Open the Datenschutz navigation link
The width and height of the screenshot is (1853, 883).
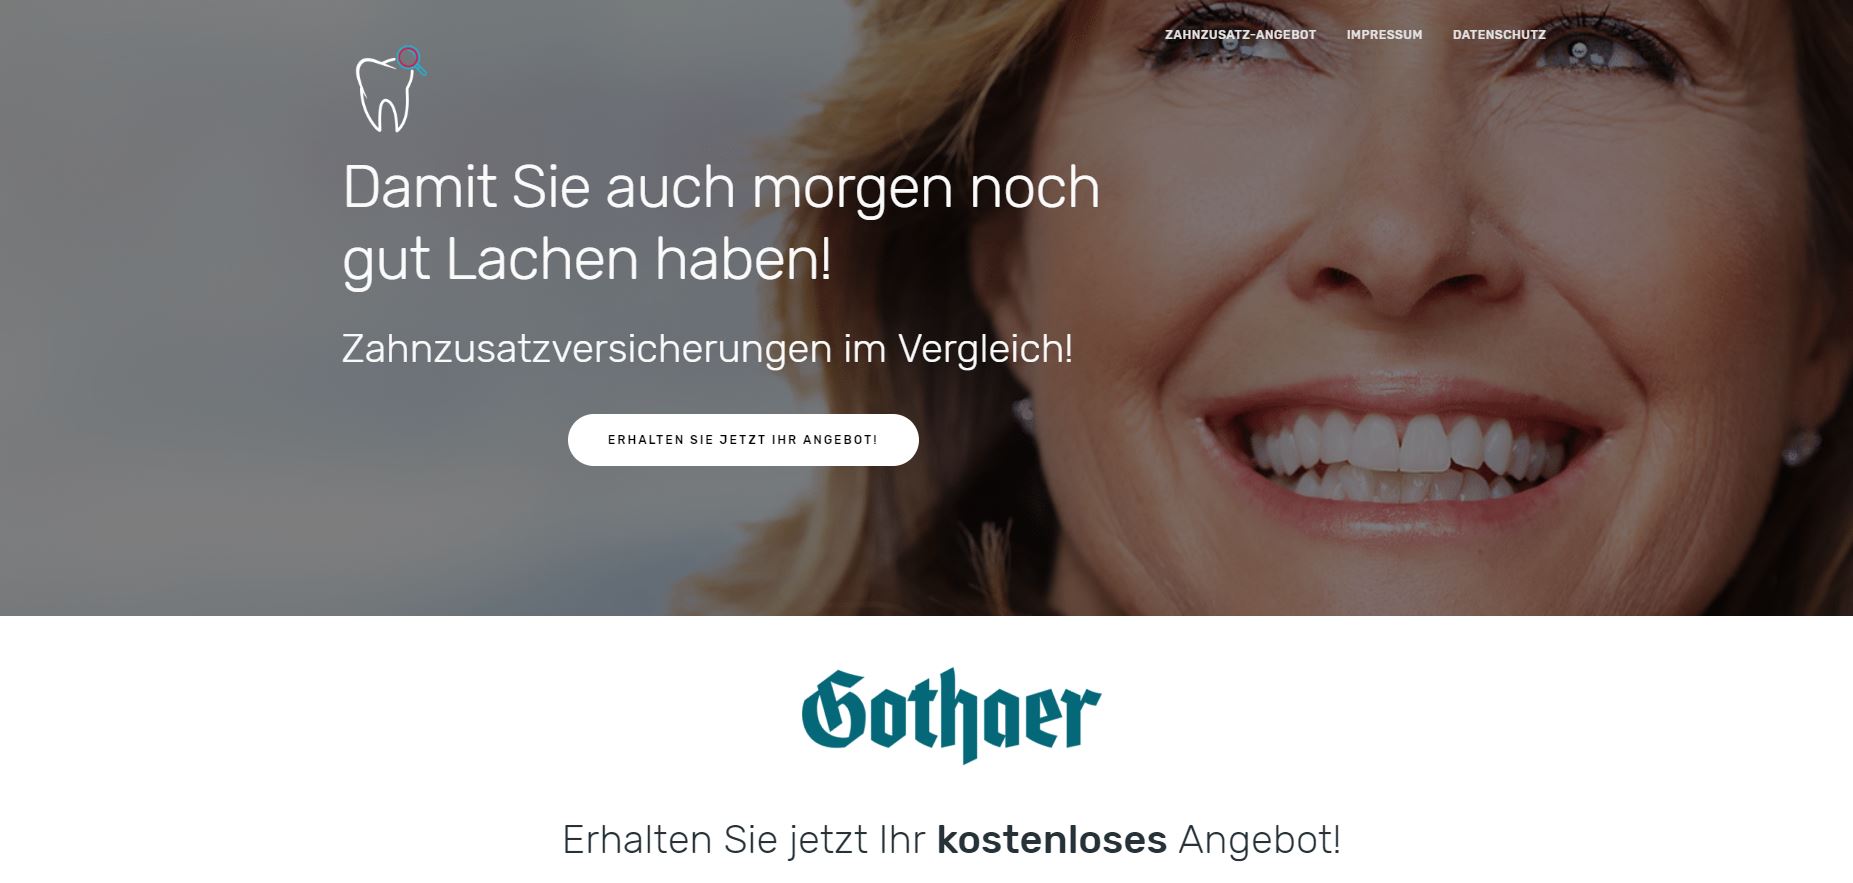(x=1499, y=35)
